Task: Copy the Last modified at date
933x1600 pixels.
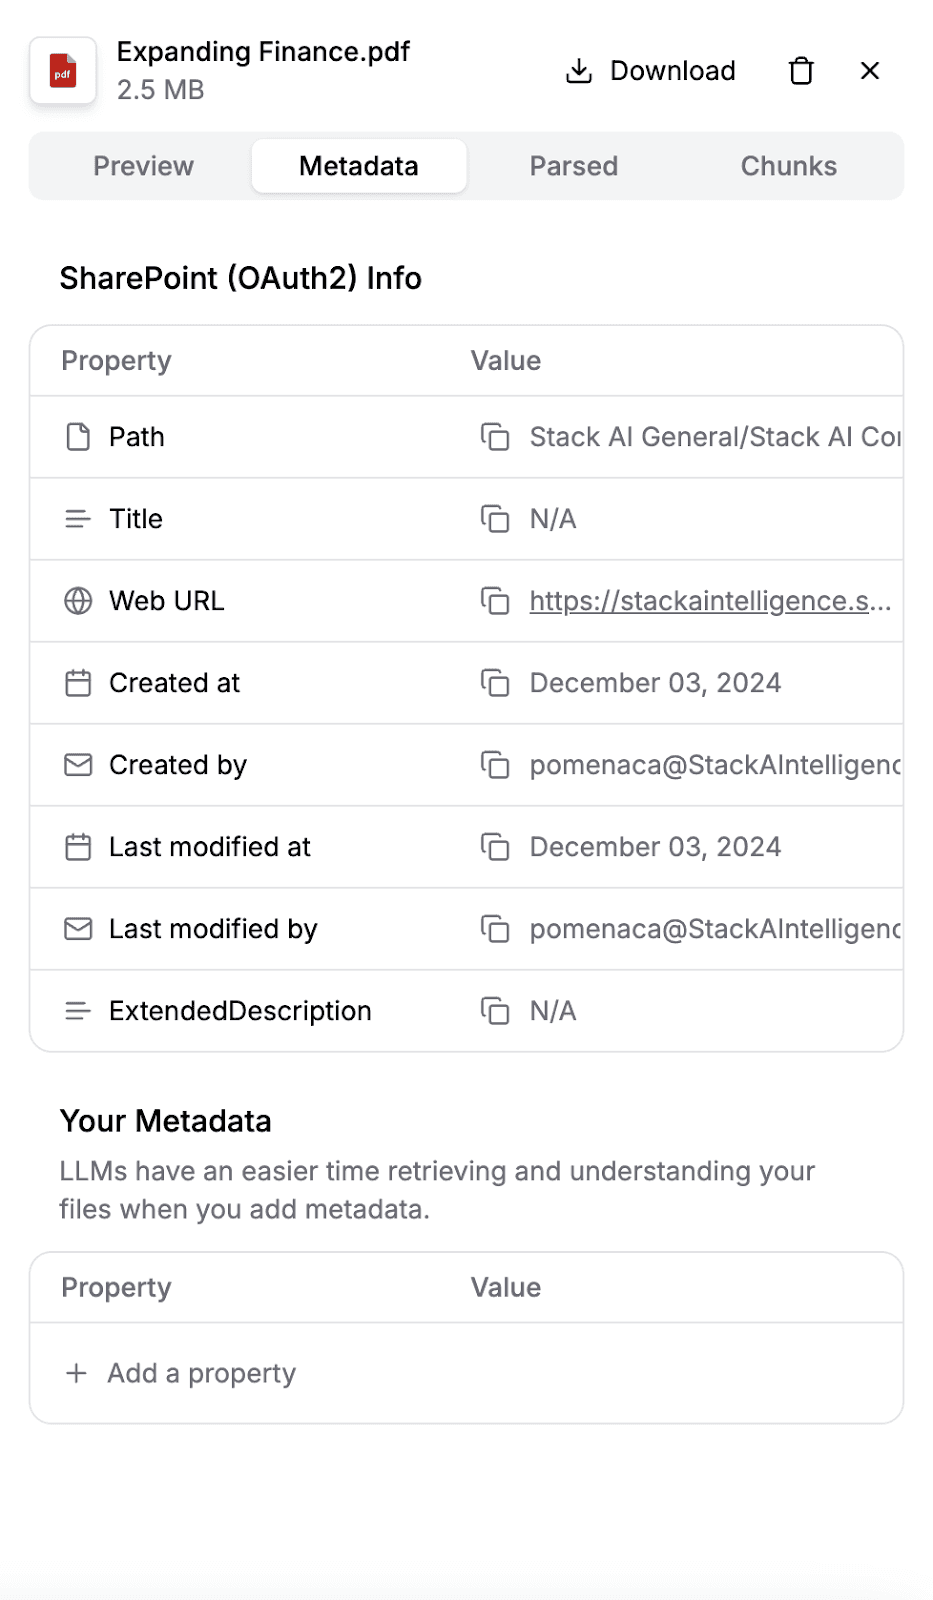Action: click(495, 847)
